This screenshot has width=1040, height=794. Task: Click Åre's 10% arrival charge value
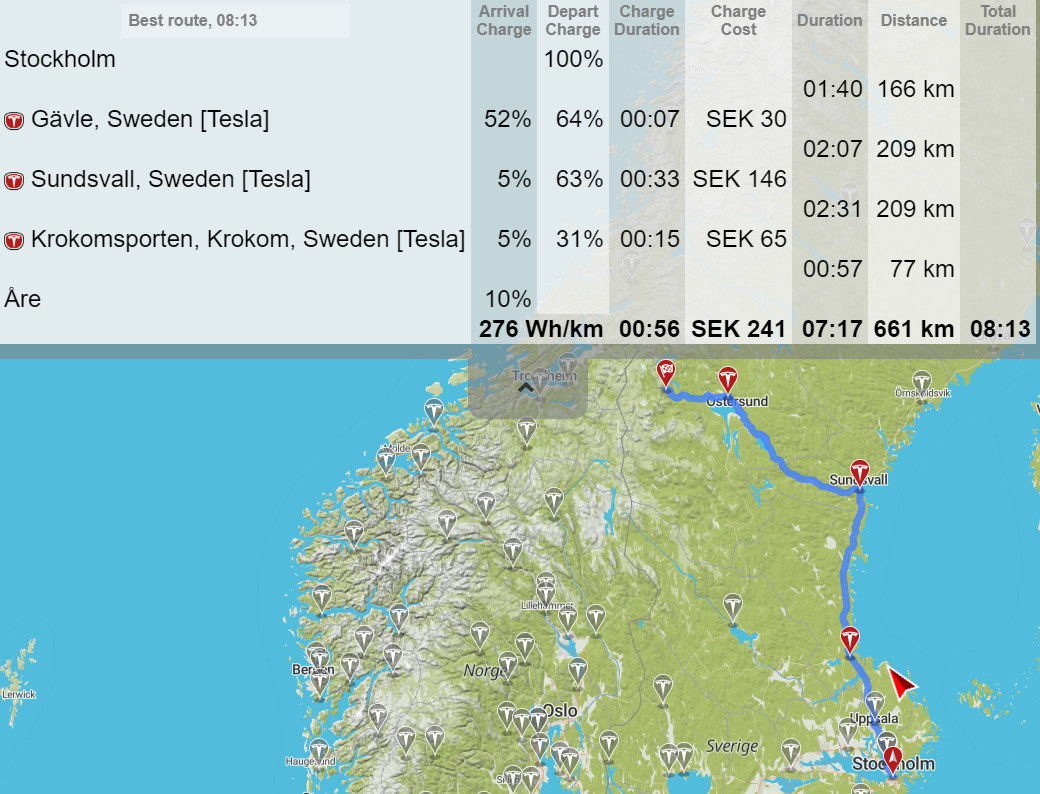(x=507, y=299)
